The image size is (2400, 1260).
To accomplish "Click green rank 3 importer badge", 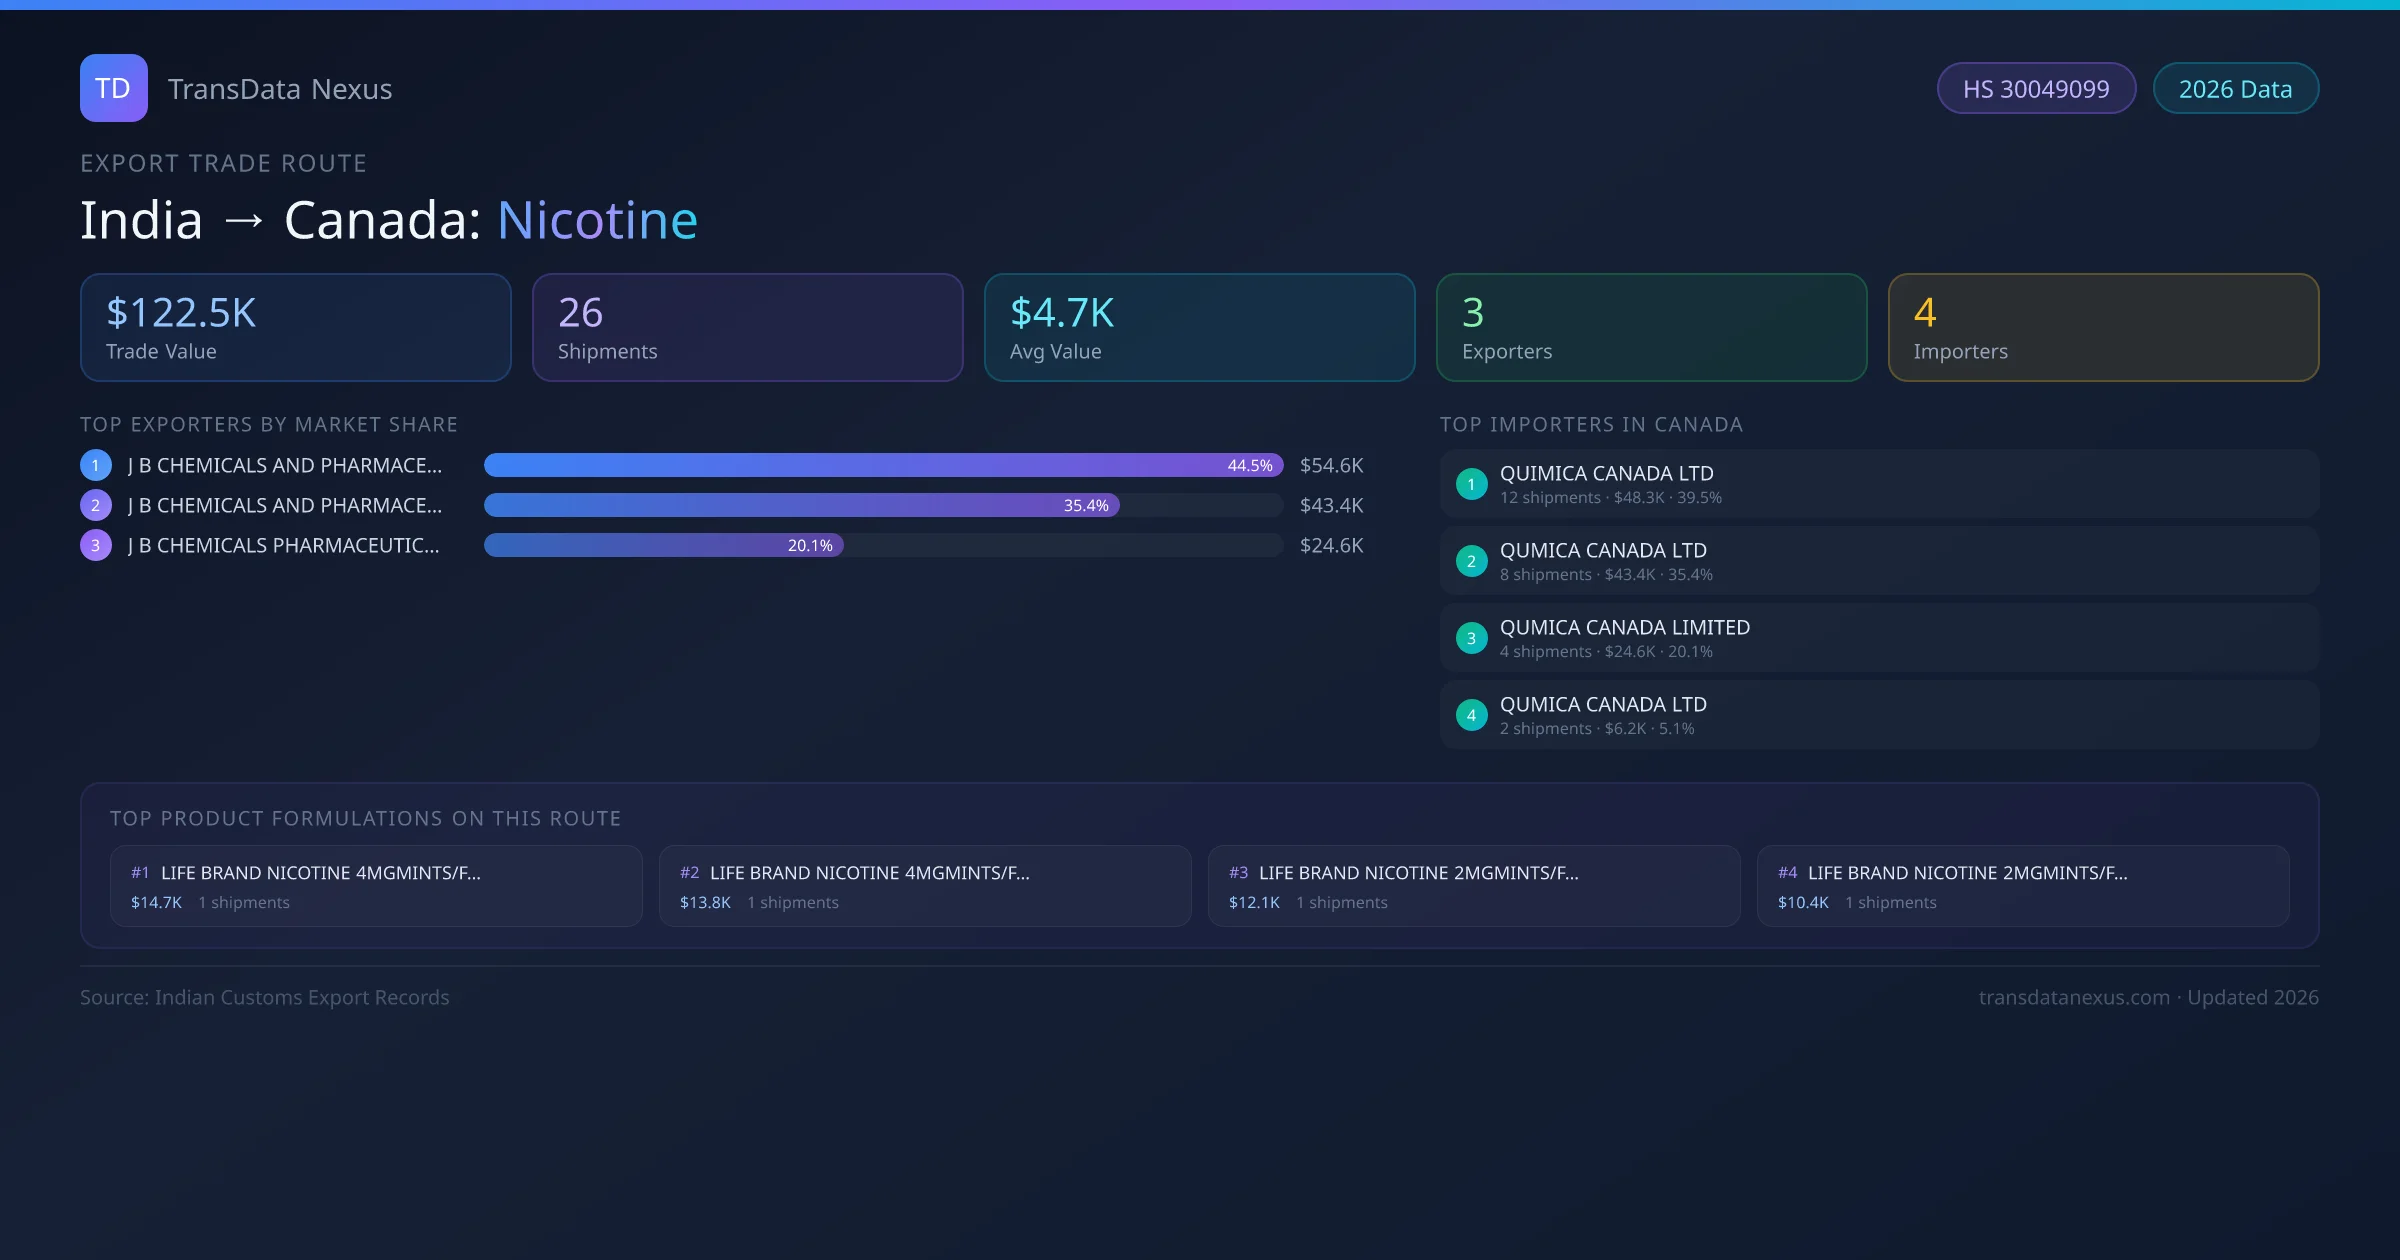I will pos(1471,638).
